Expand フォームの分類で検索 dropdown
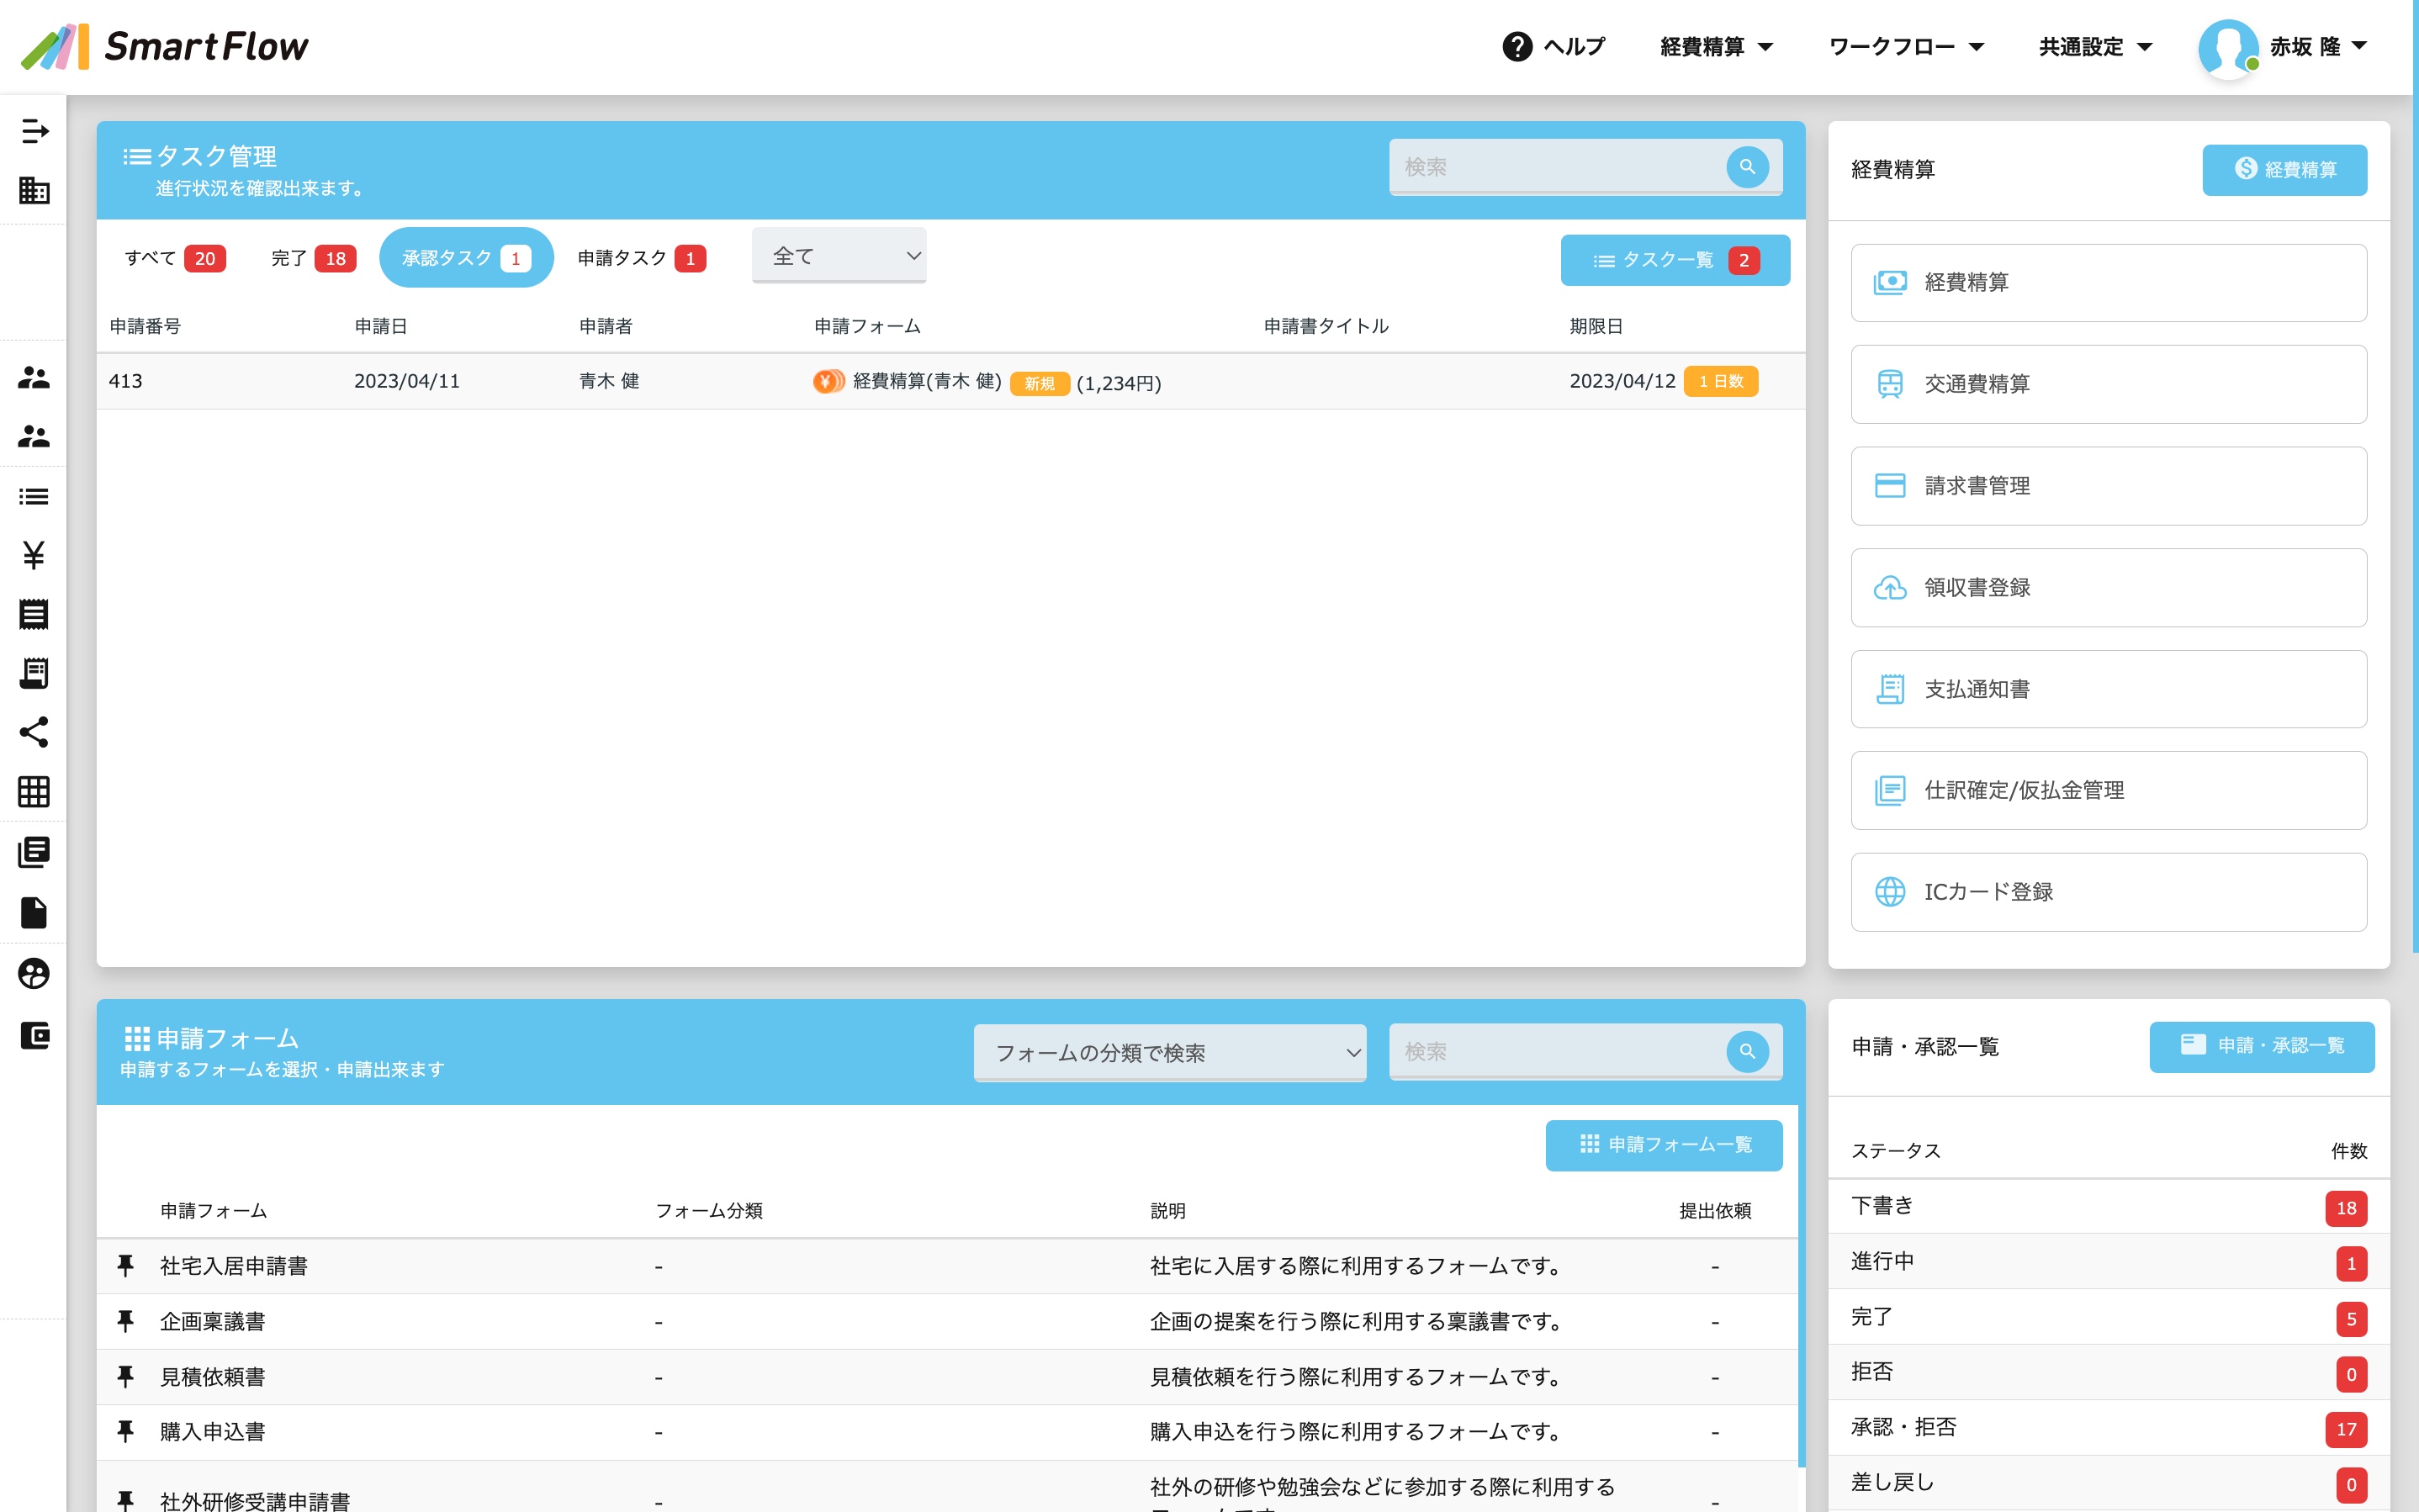The height and width of the screenshot is (1512, 2419). [x=1169, y=1052]
